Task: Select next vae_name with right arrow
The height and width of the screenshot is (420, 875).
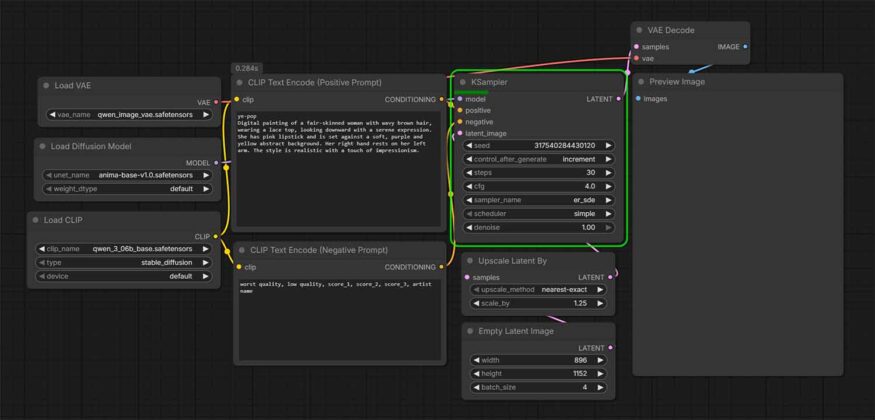Action: point(206,115)
